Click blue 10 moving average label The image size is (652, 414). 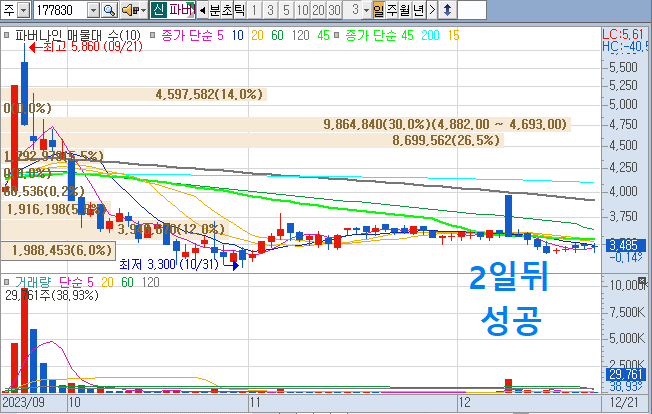tap(237, 35)
